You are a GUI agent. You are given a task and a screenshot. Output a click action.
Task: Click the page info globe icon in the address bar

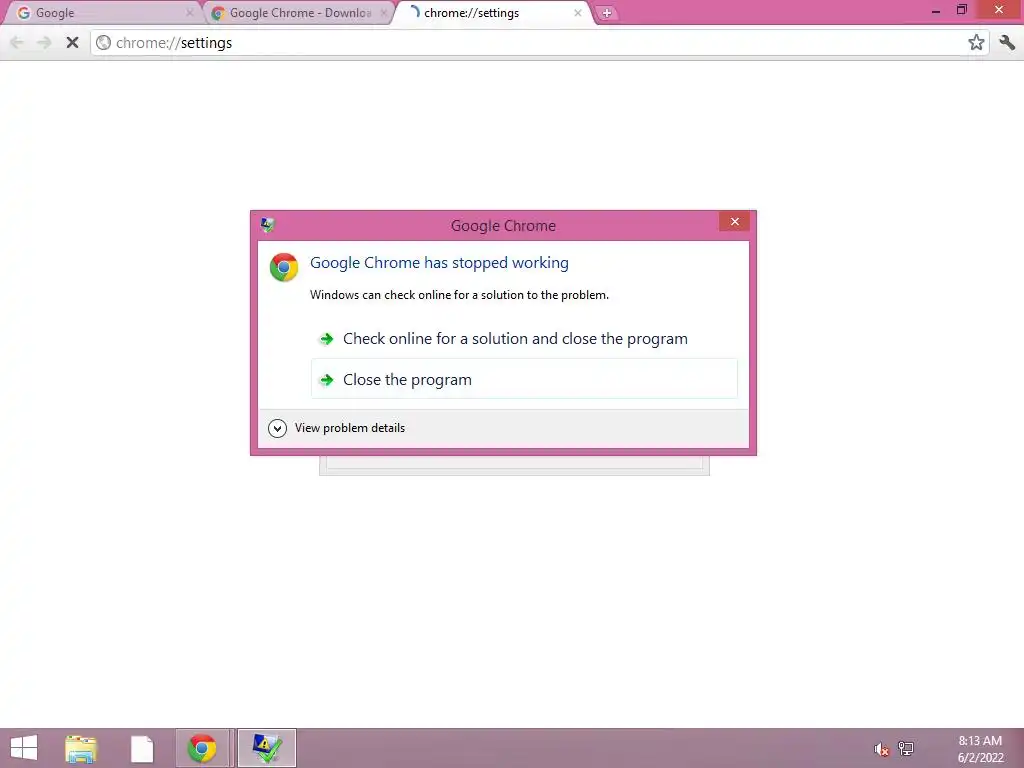click(x=103, y=42)
